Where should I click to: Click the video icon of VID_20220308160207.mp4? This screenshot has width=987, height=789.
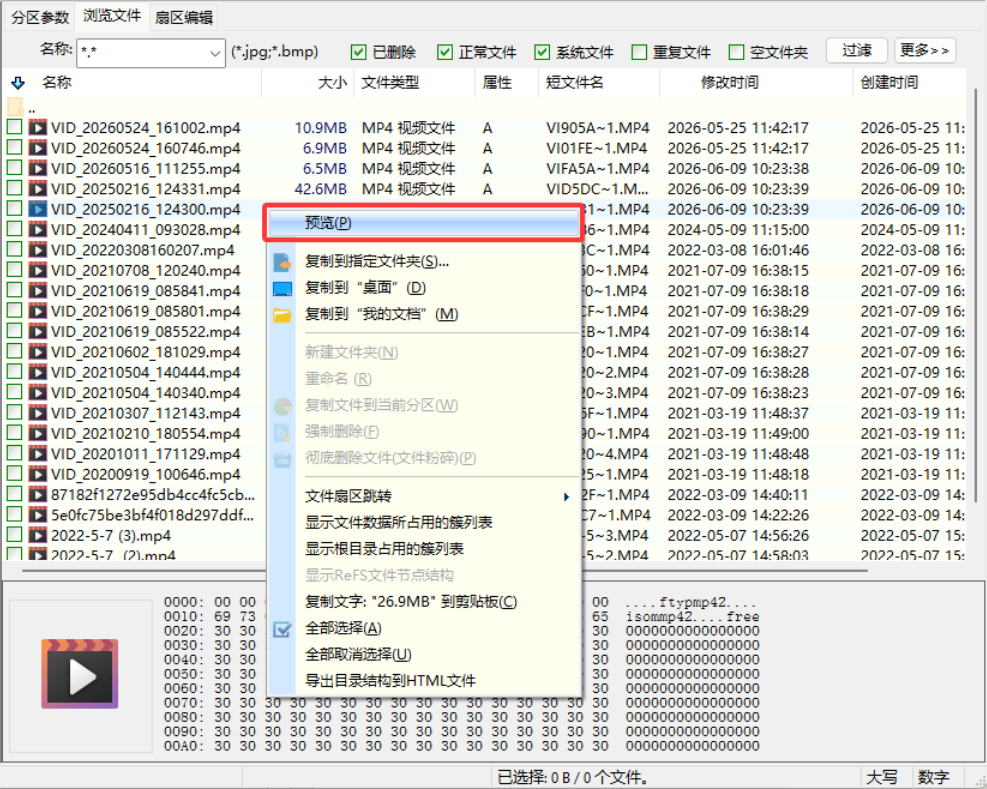point(38,250)
